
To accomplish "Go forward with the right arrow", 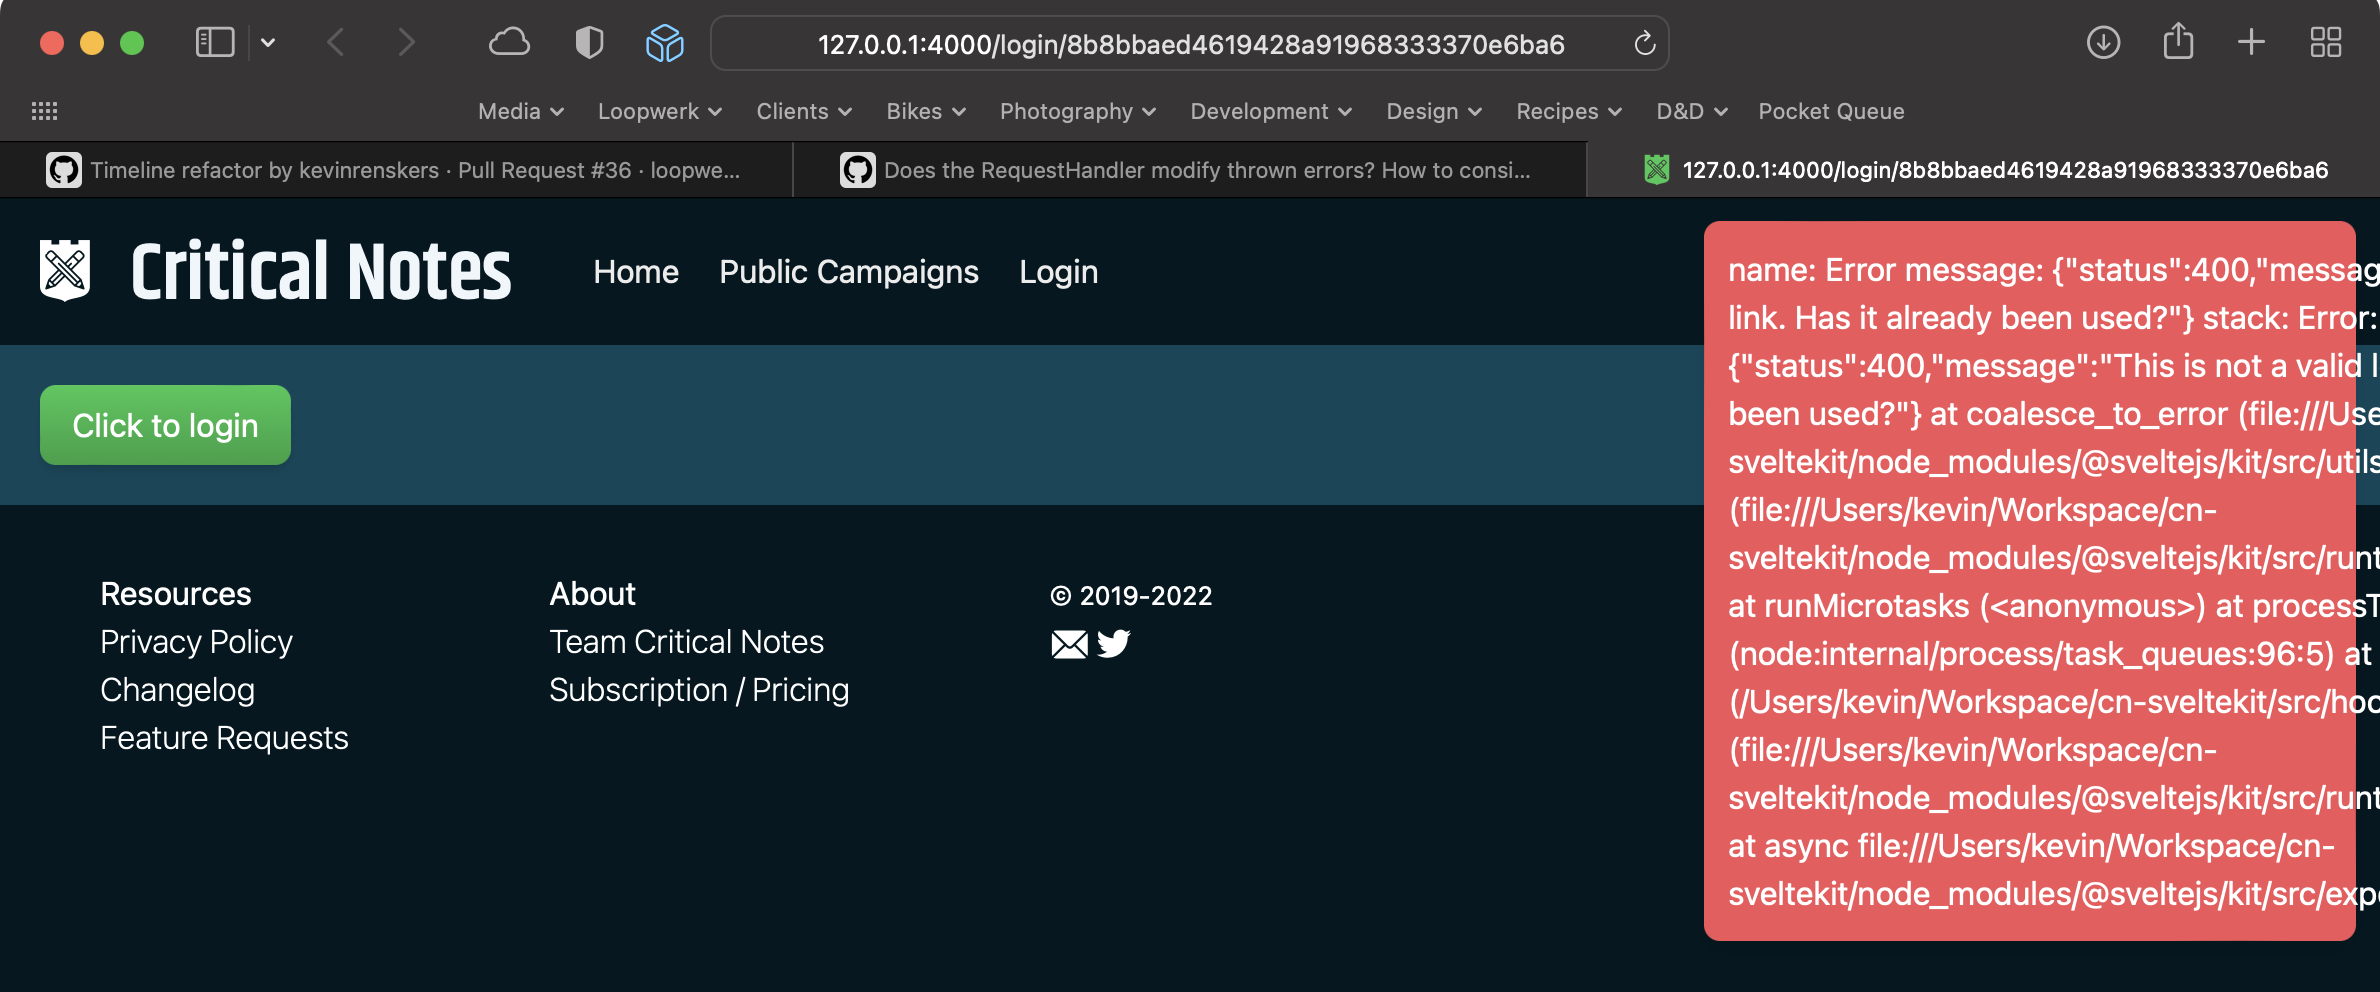I will pos(405,43).
